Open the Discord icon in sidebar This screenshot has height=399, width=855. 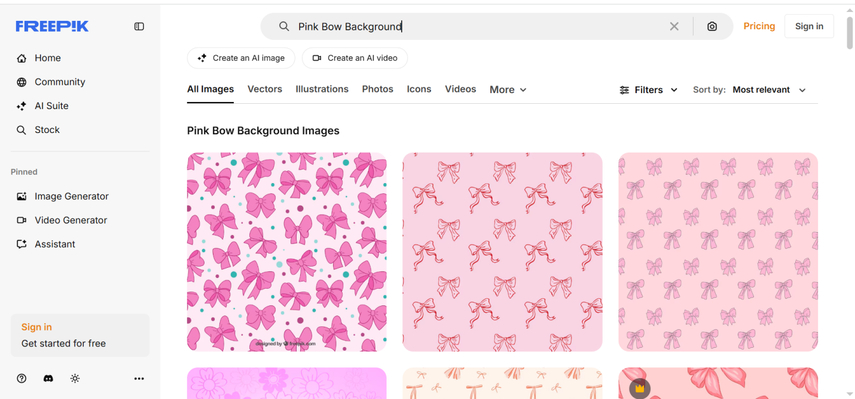click(x=48, y=378)
